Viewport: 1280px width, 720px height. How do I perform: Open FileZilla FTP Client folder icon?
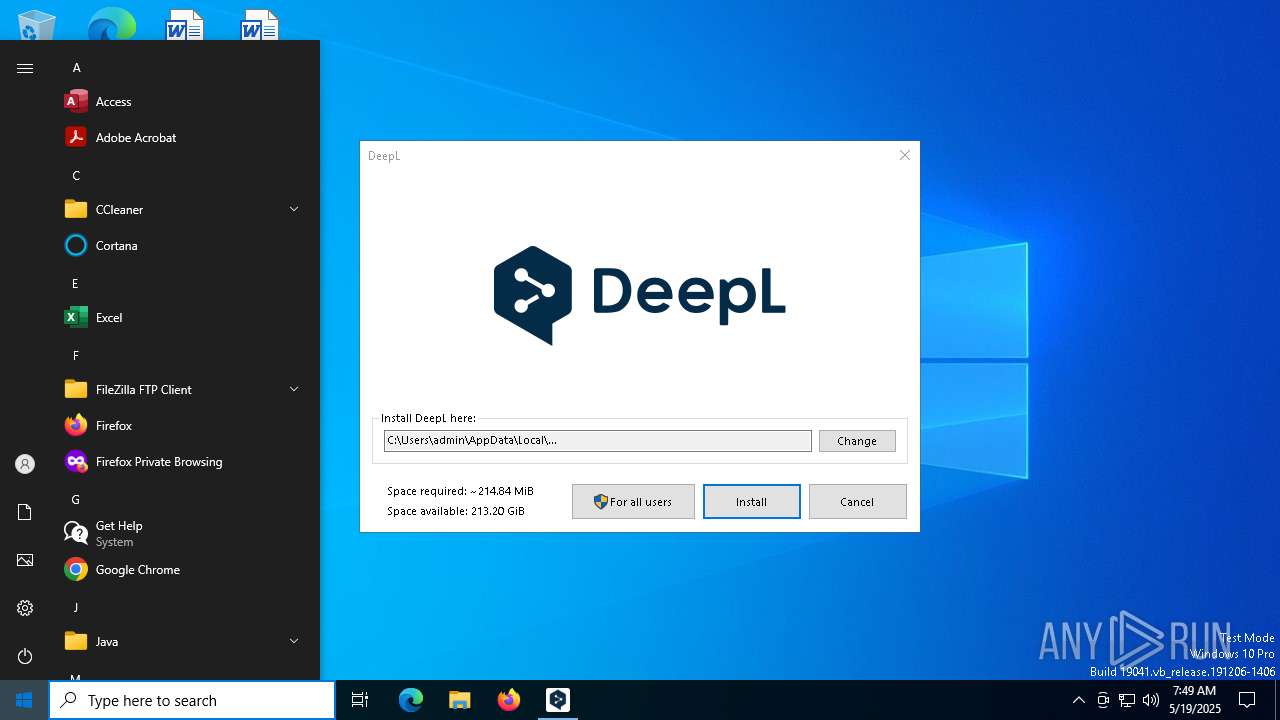[x=76, y=389]
